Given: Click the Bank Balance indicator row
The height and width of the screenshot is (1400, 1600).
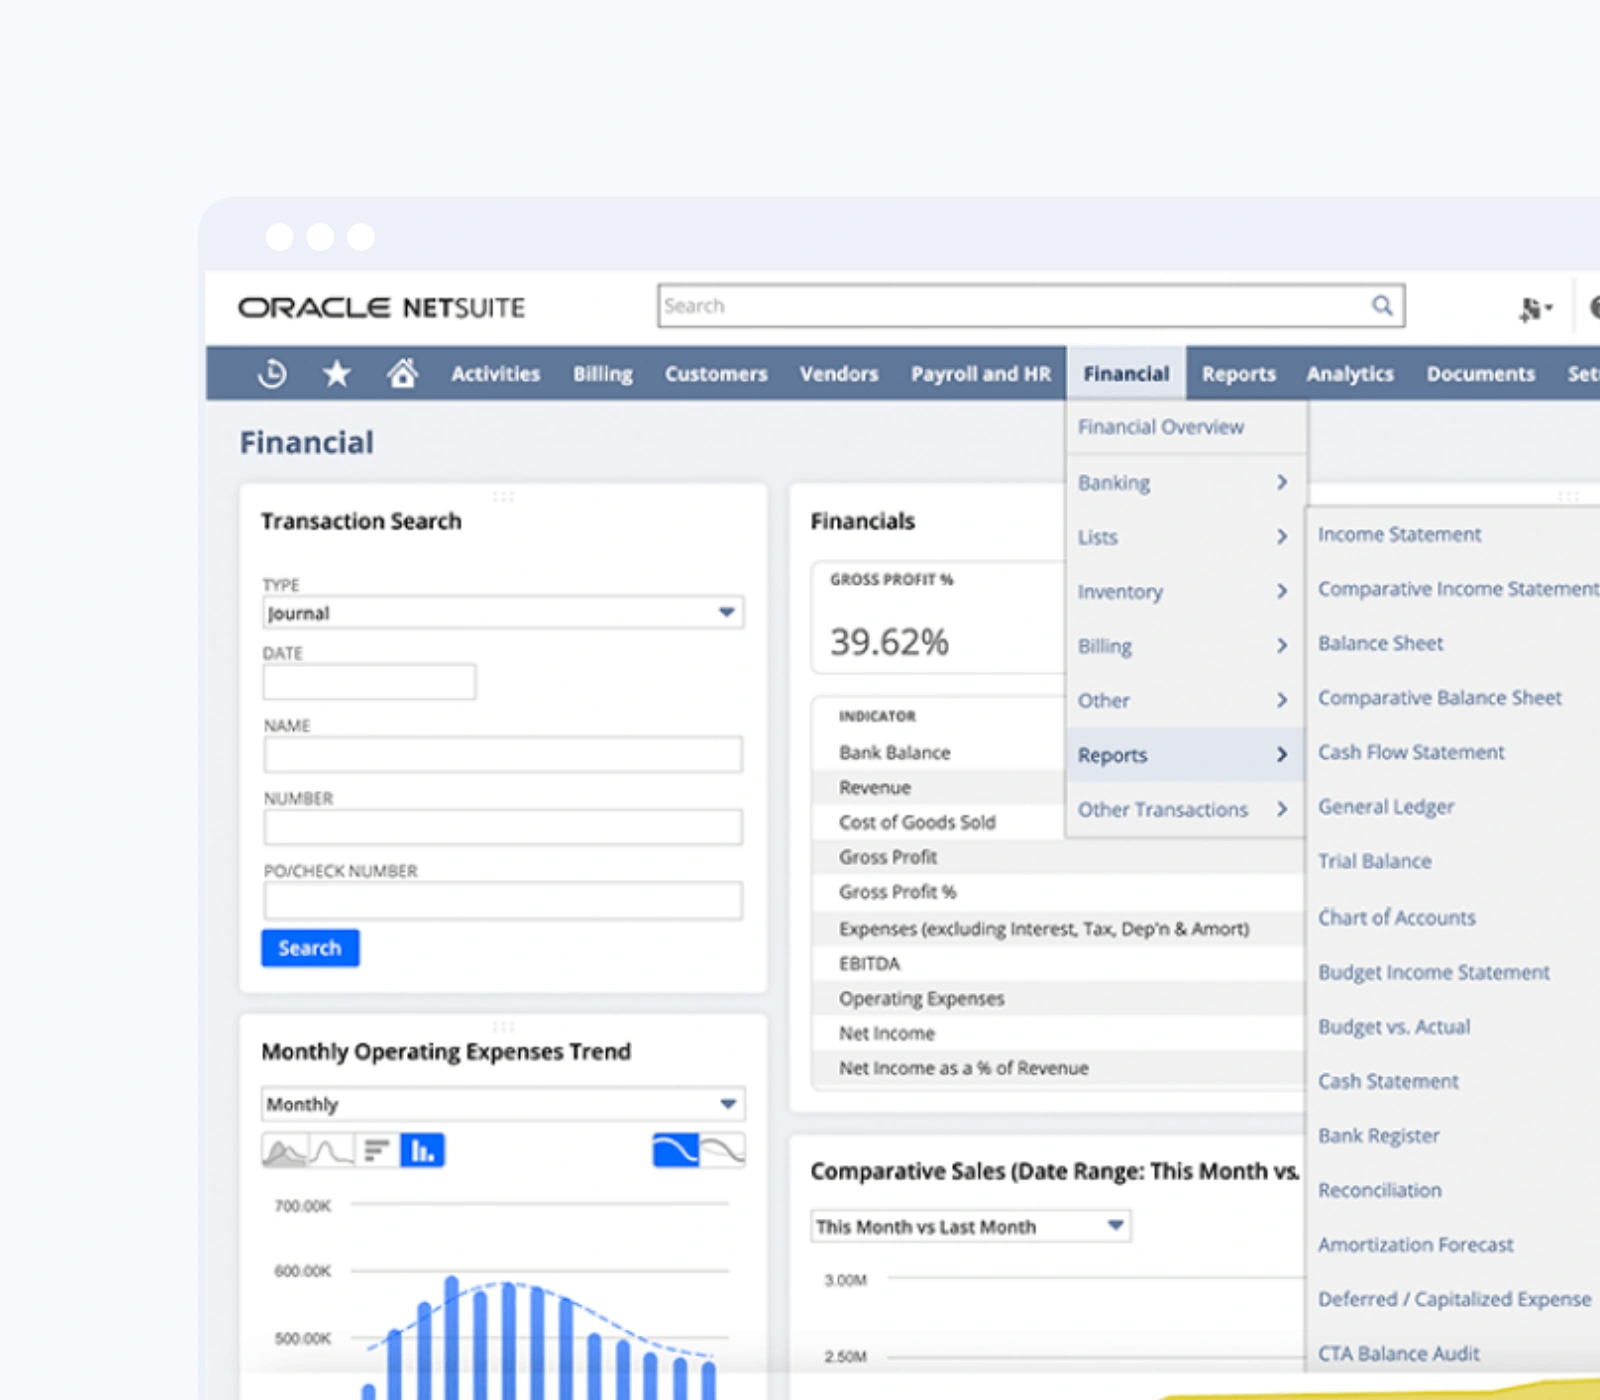Looking at the screenshot, I should click(x=940, y=753).
